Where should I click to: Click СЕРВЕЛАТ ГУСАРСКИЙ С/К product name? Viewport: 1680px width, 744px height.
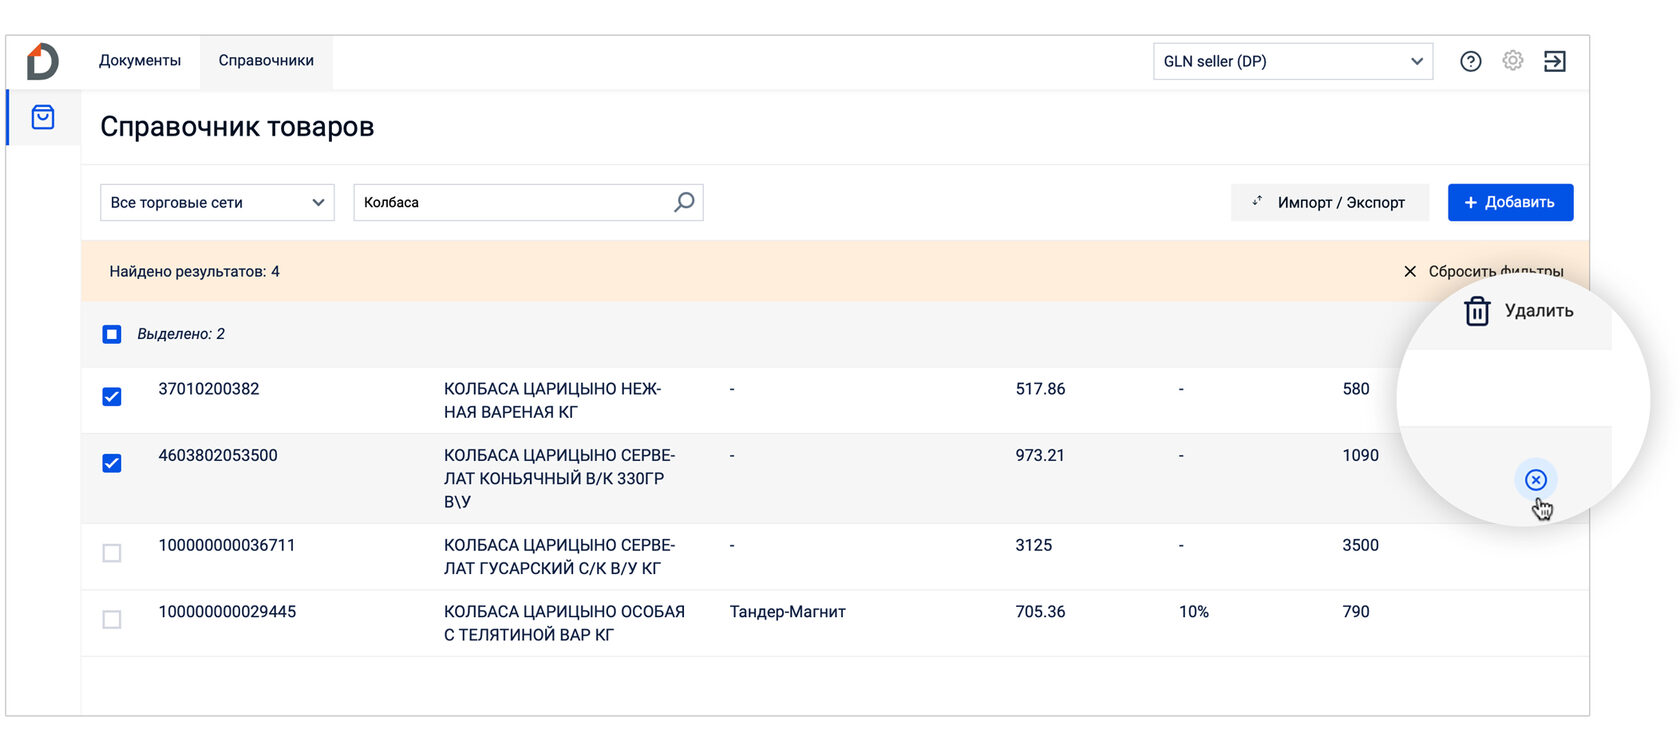tap(560, 557)
